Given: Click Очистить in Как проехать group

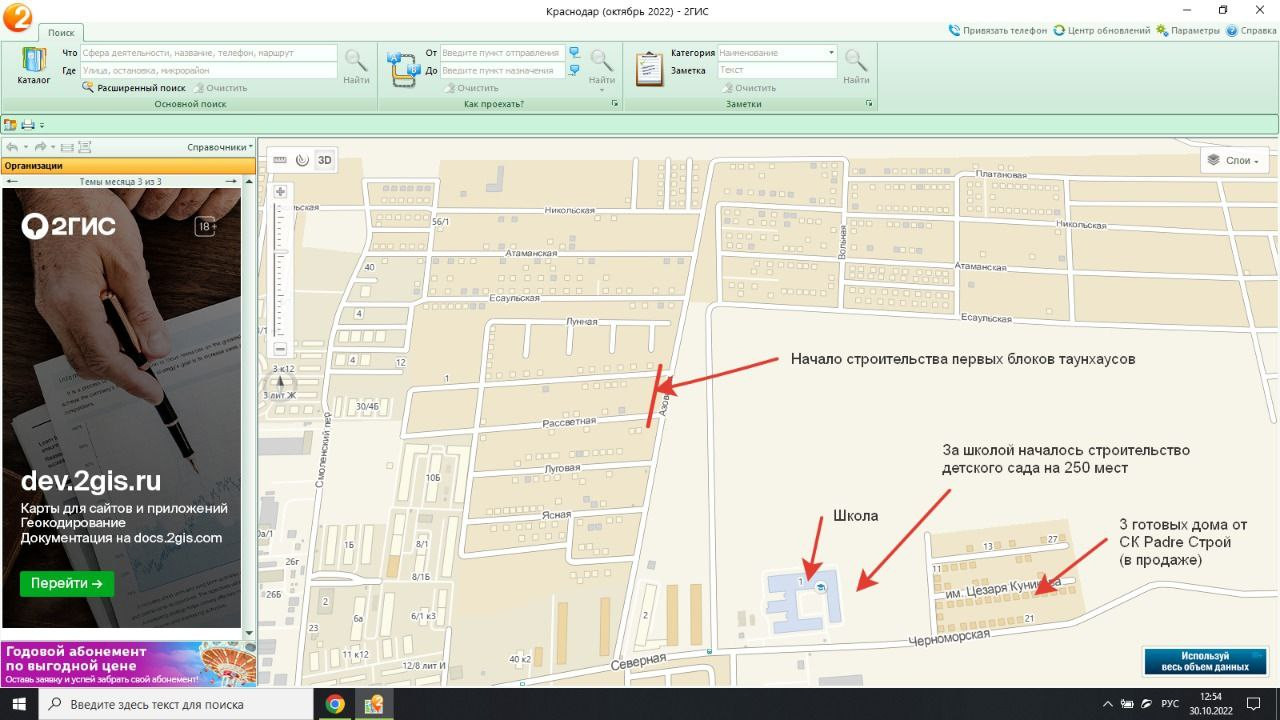Looking at the screenshot, I should pos(470,88).
